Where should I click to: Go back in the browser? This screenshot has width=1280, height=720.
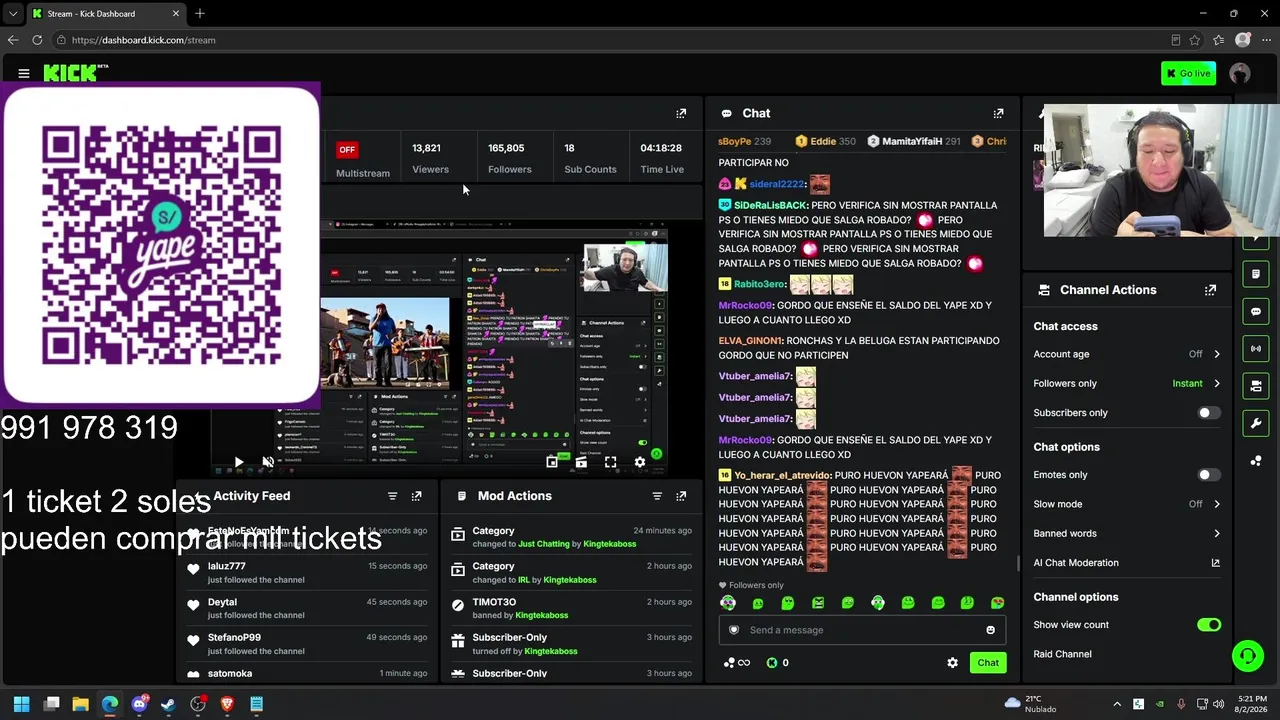[13, 40]
